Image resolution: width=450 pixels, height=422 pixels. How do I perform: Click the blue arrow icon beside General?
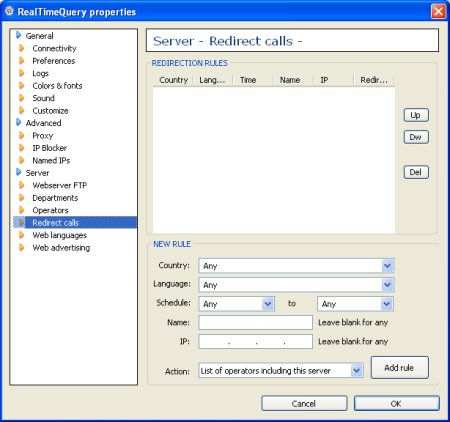point(19,35)
